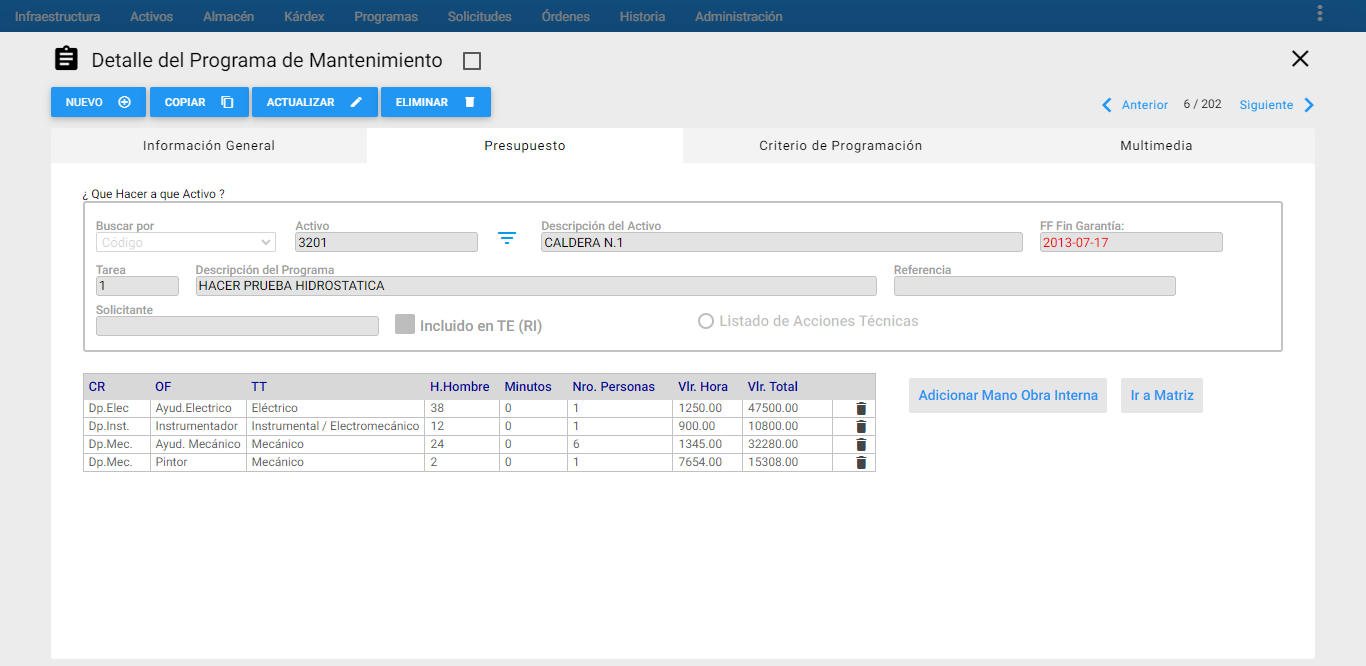This screenshot has height=666, width=1366.
Task: Delete the Instrumentador row with trash icon
Action: pyautogui.click(x=861, y=426)
